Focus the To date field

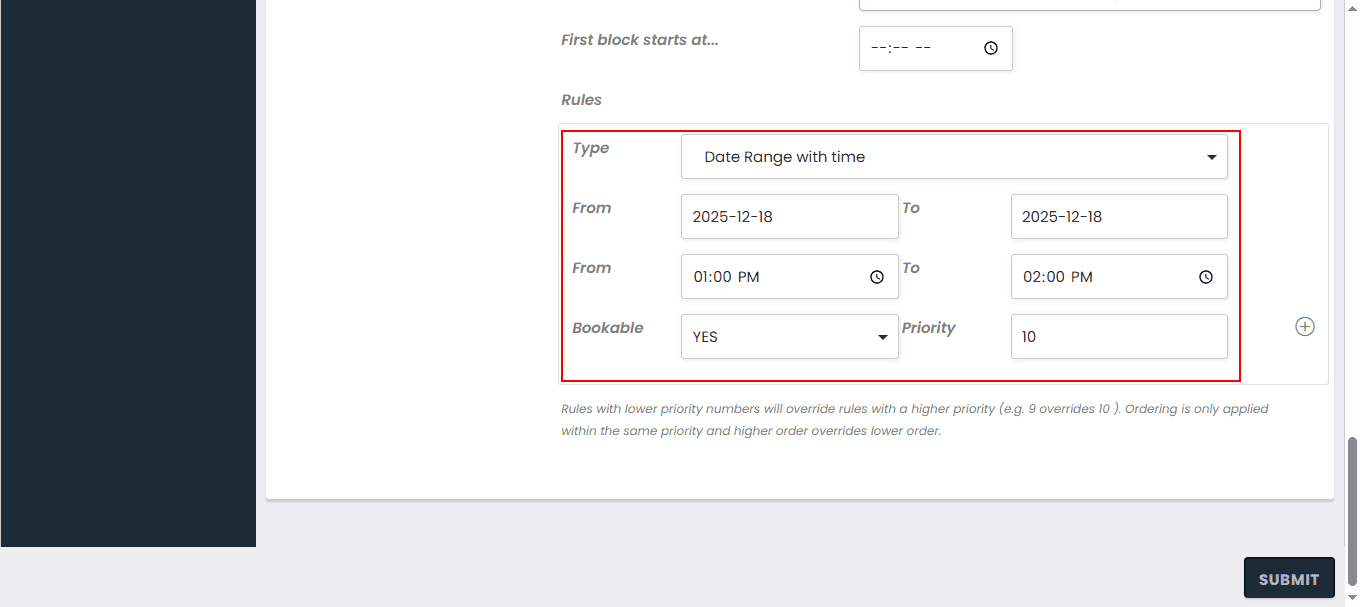[x=1118, y=217]
